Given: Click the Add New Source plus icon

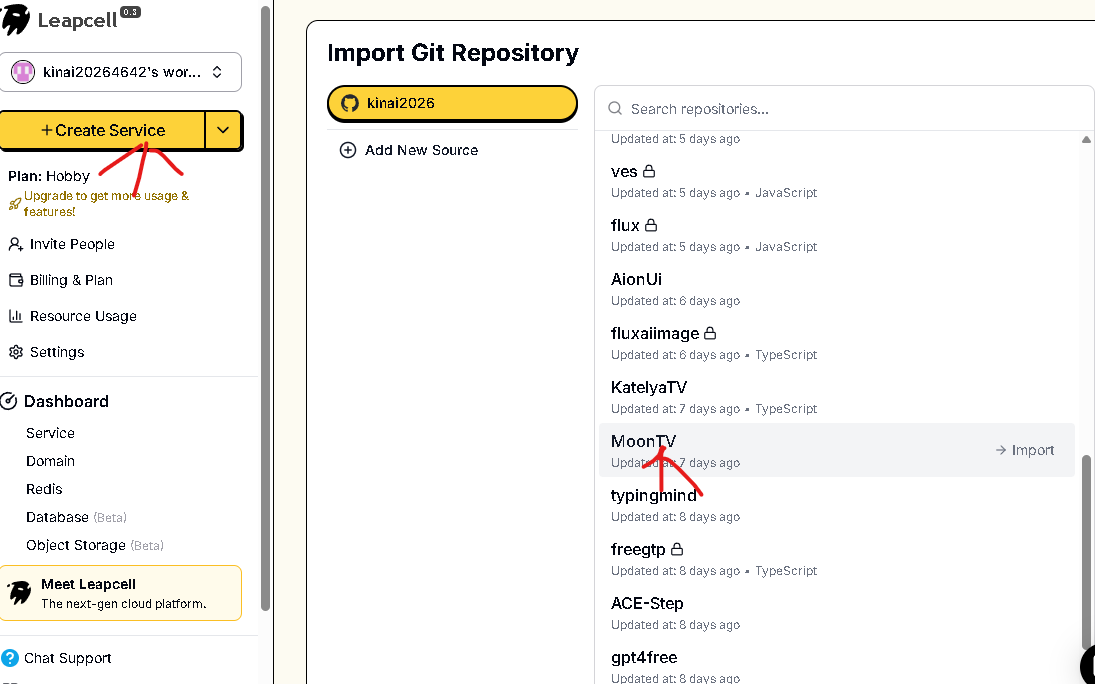Looking at the screenshot, I should point(348,150).
